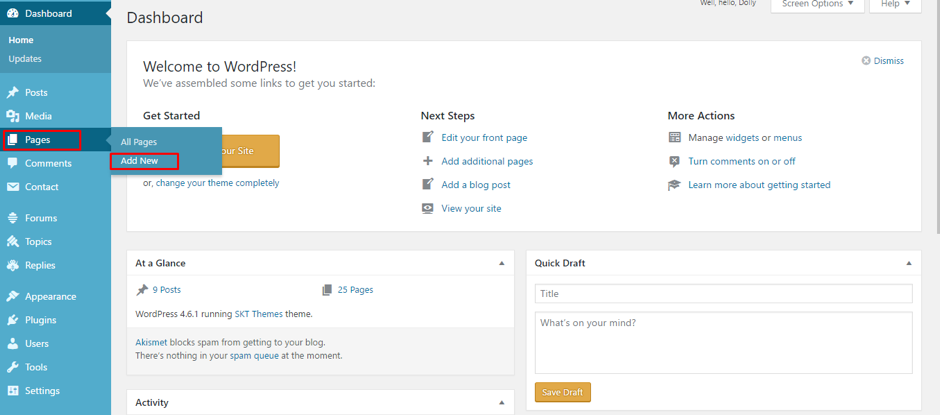Viewport: 940px width, 415px height.
Task: Click the Pages icon in sidebar
Action: [x=13, y=140]
